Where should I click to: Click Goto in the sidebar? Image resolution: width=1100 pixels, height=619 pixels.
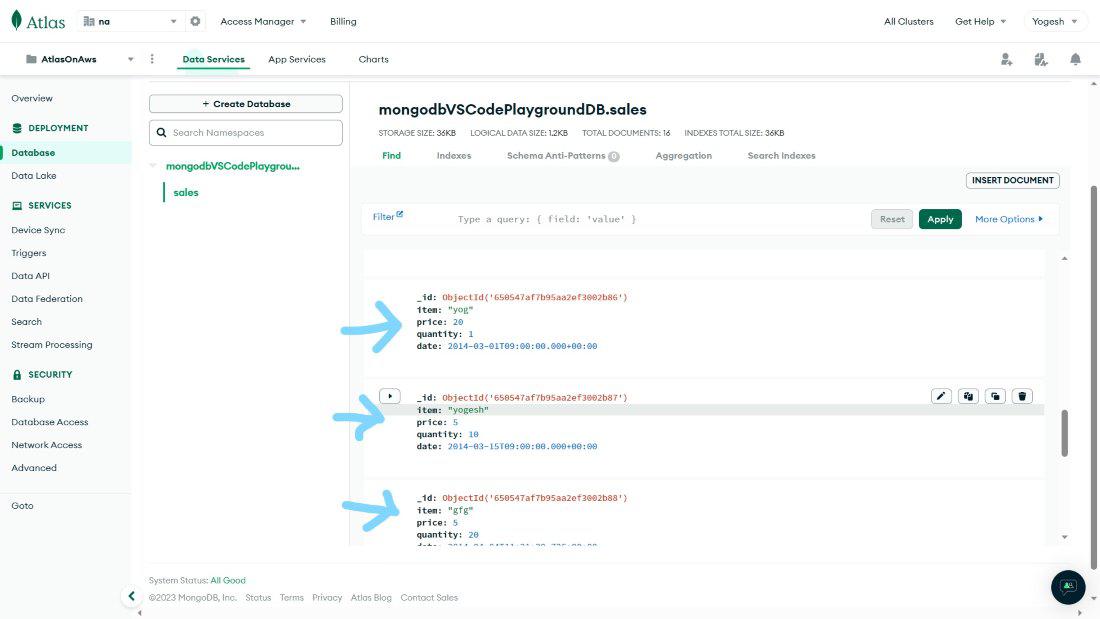coord(22,505)
